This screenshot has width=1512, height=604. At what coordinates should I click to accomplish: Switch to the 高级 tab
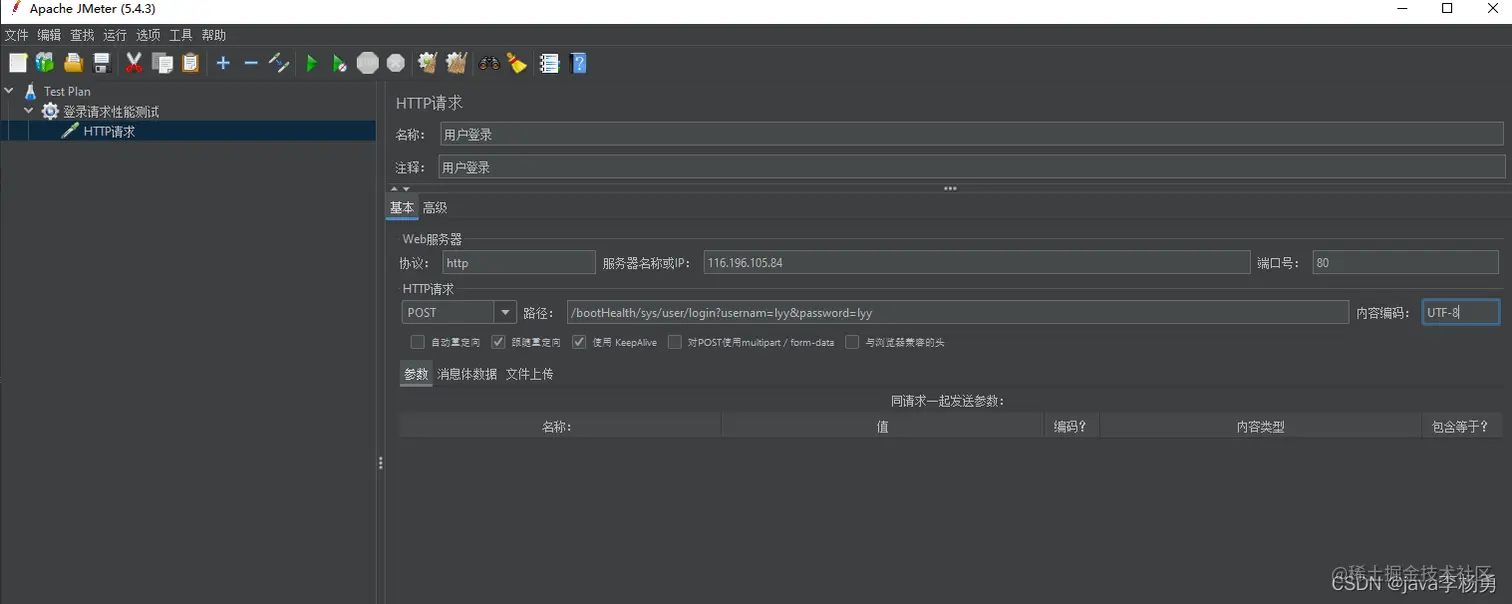(x=435, y=208)
